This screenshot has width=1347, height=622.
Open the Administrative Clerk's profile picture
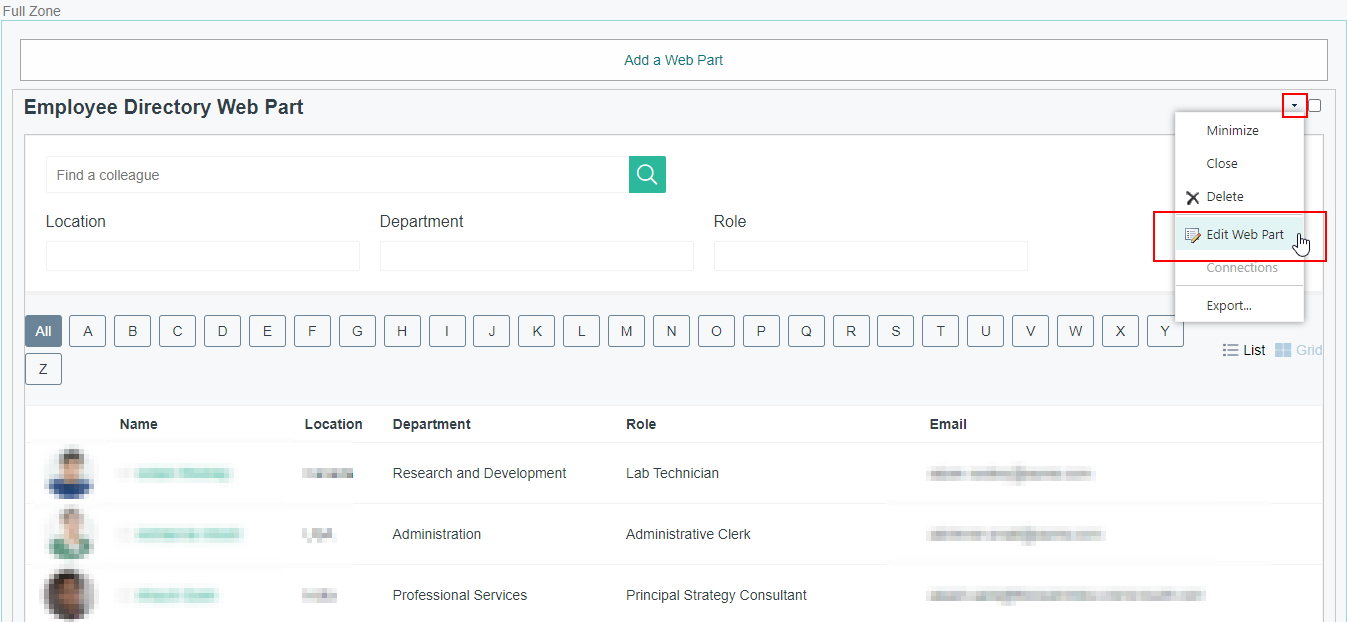pos(70,534)
